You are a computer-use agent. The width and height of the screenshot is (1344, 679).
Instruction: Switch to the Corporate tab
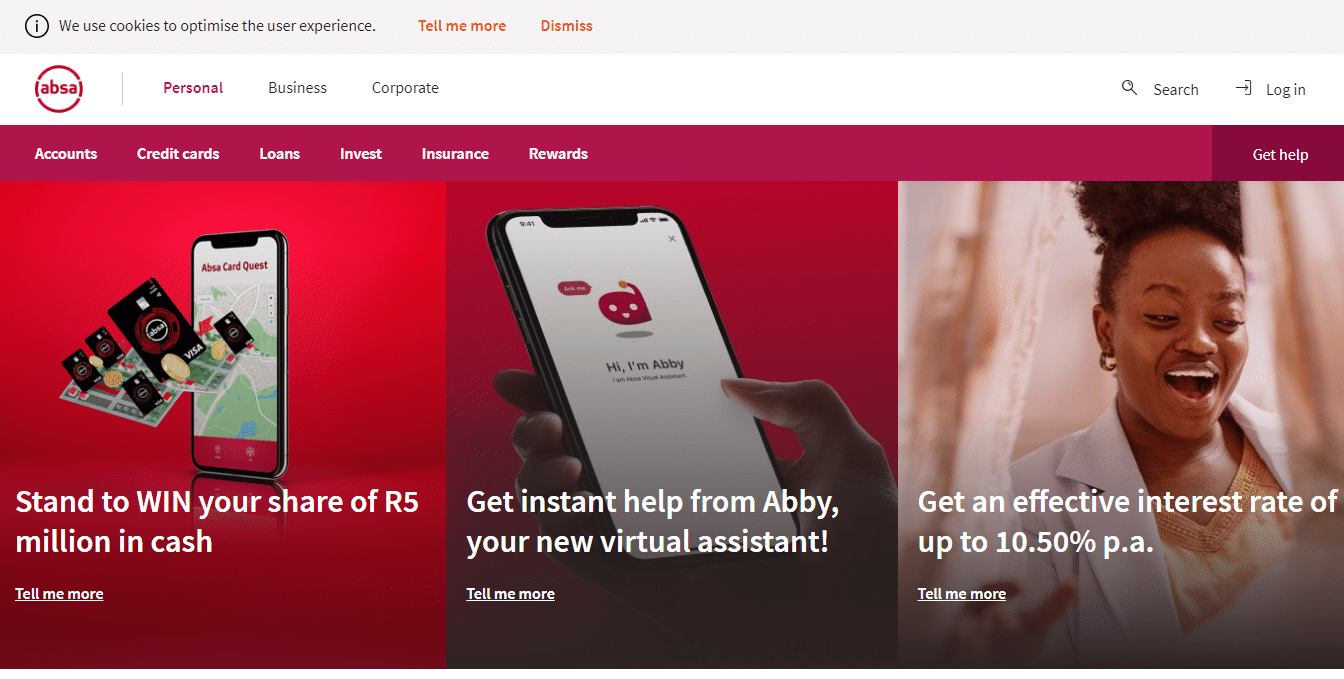click(x=405, y=88)
